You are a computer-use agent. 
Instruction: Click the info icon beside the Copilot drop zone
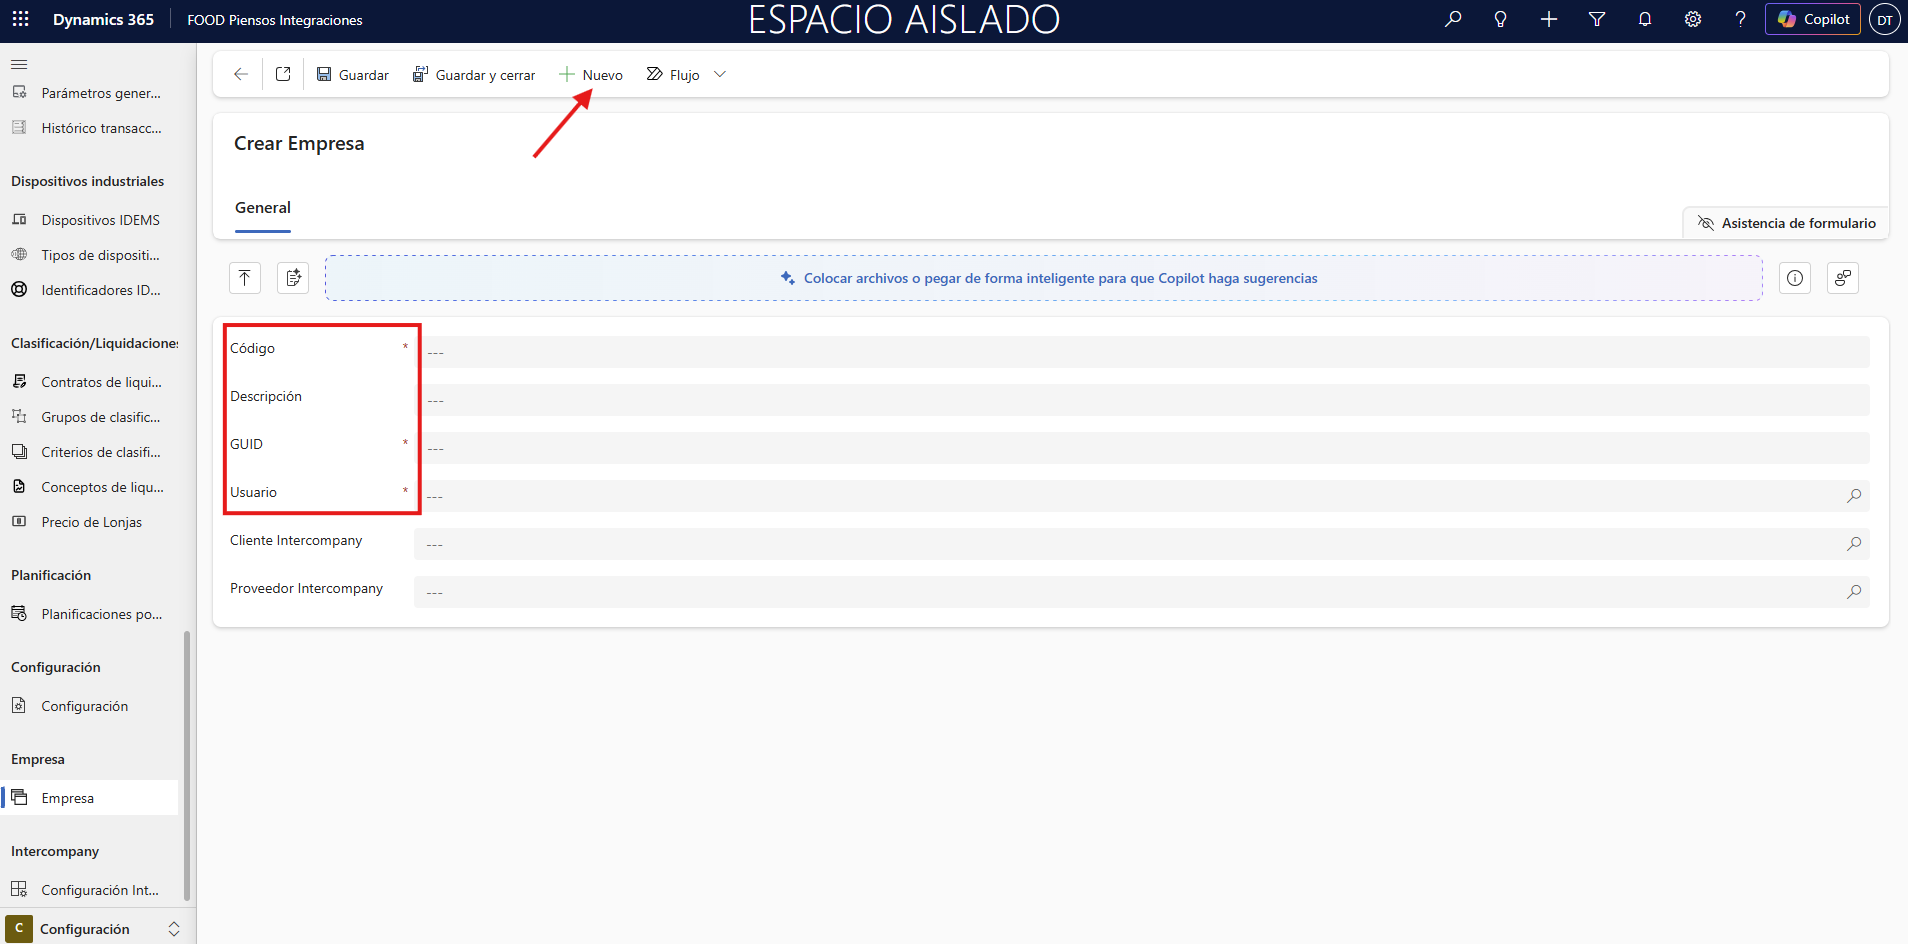(x=1794, y=278)
